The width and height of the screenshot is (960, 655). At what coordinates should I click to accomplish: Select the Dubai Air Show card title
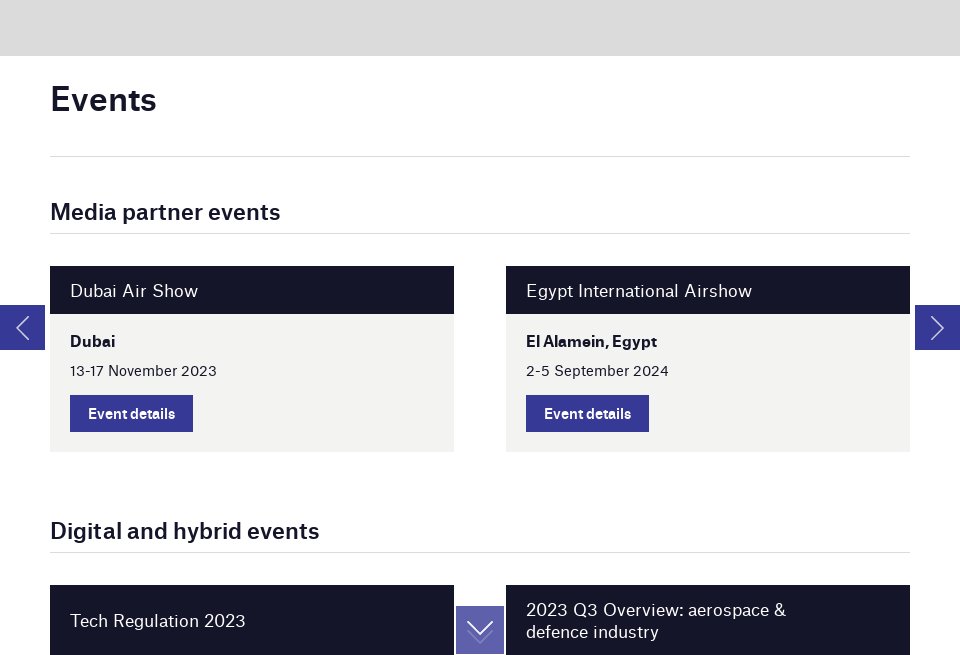tap(134, 291)
